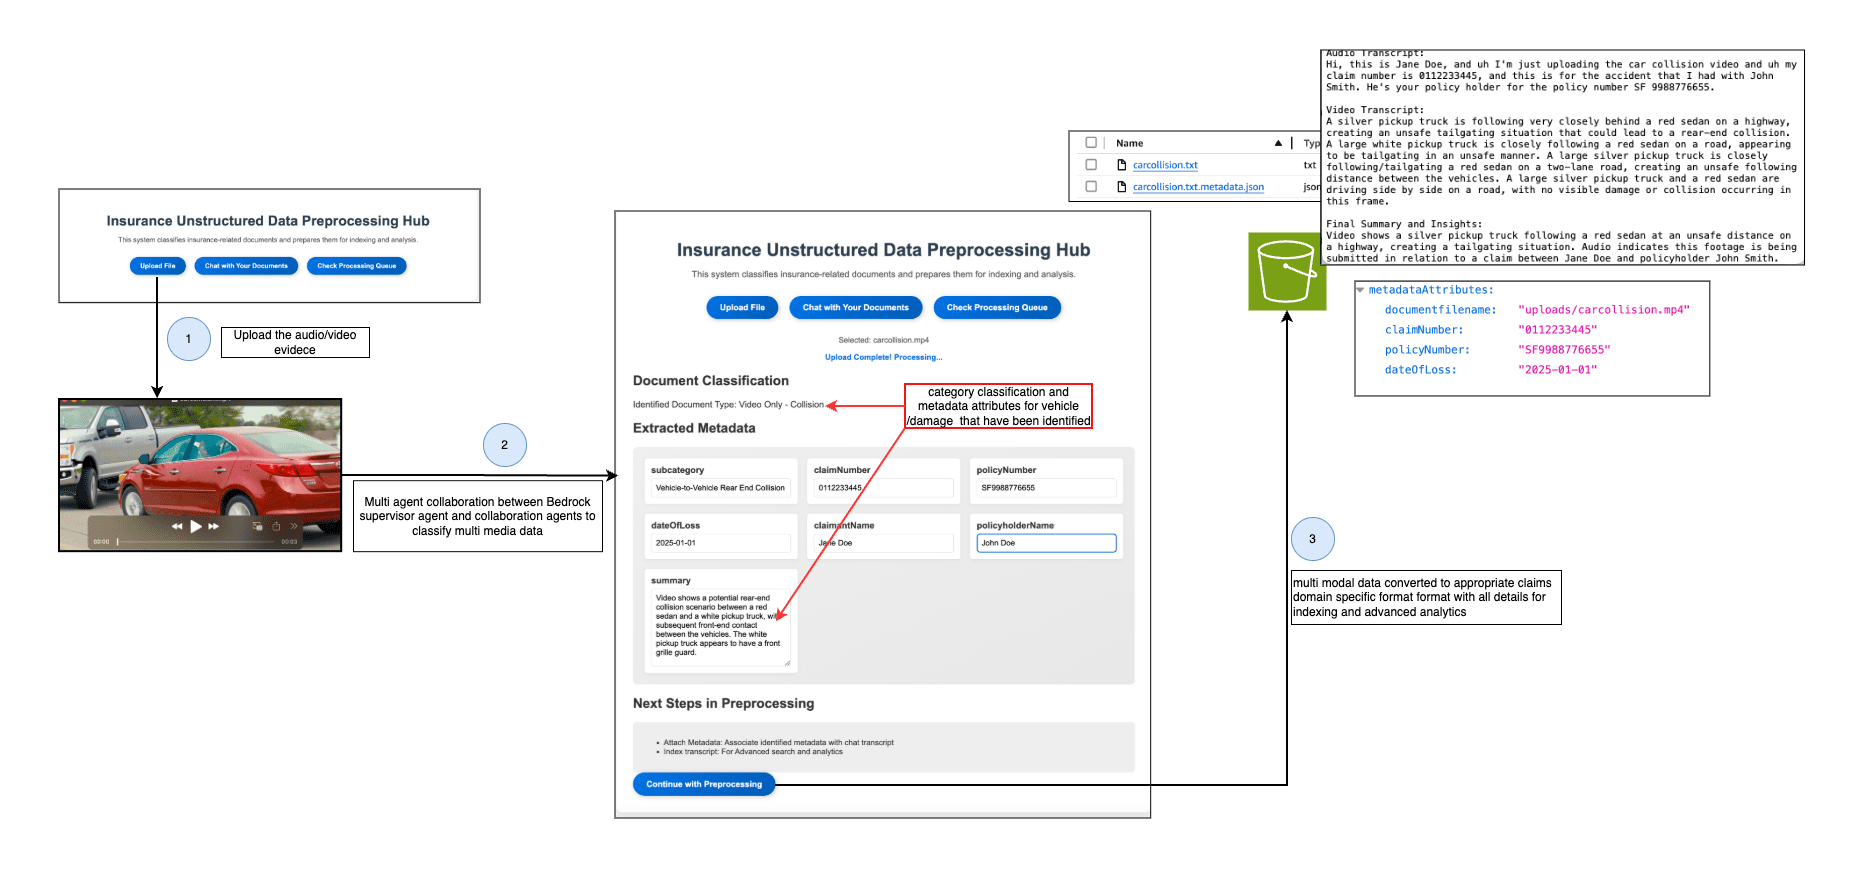Click the green S3 bucket icon
1854x878 pixels.
[x=1286, y=271]
